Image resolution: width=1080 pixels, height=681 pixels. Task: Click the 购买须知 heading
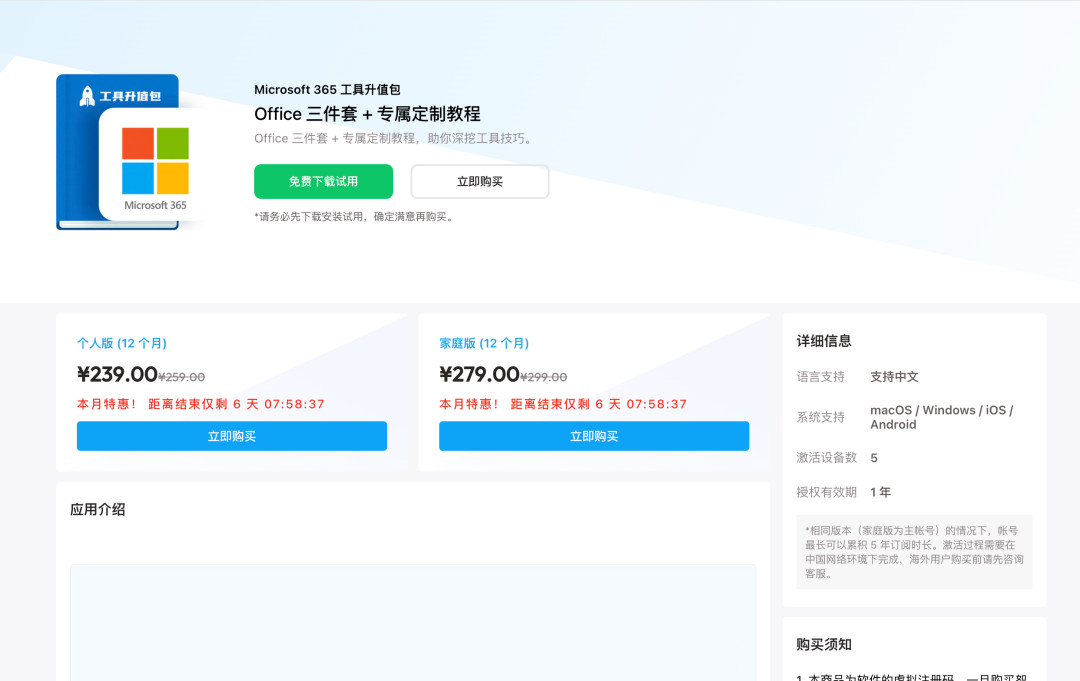pyautogui.click(x=824, y=645)
